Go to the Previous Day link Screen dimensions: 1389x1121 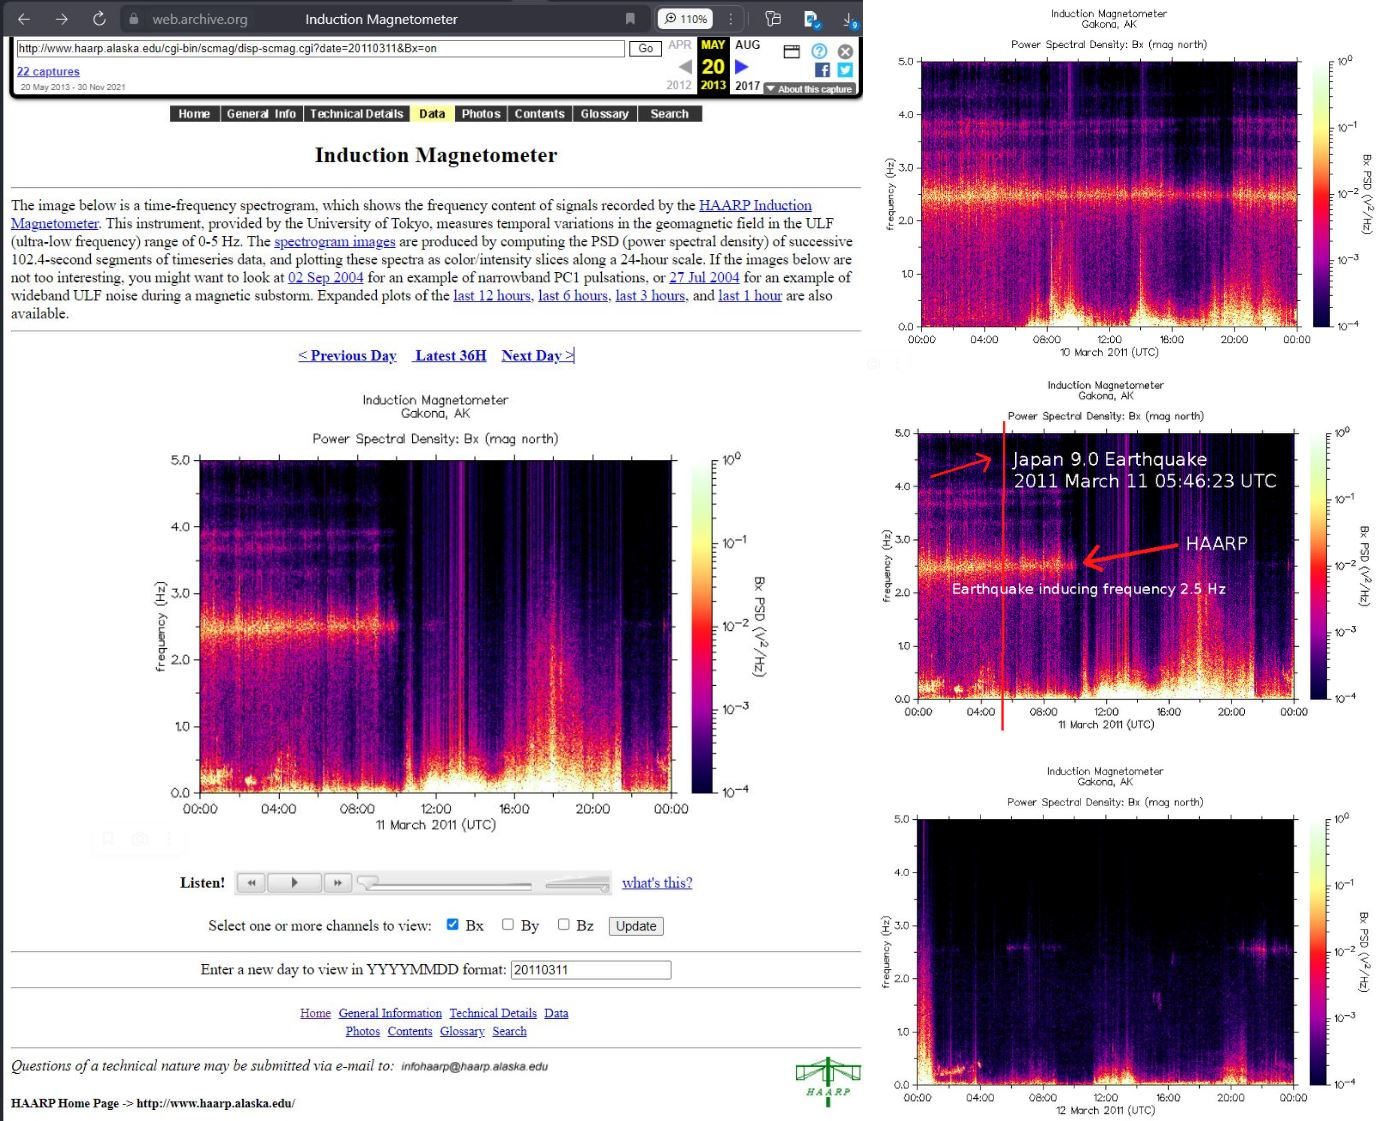[x=347, y=355]
